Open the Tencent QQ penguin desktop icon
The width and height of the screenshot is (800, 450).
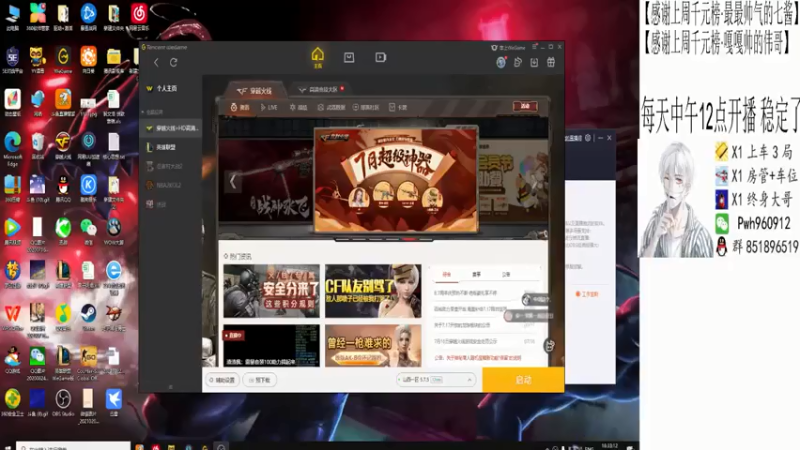point(63,189)
